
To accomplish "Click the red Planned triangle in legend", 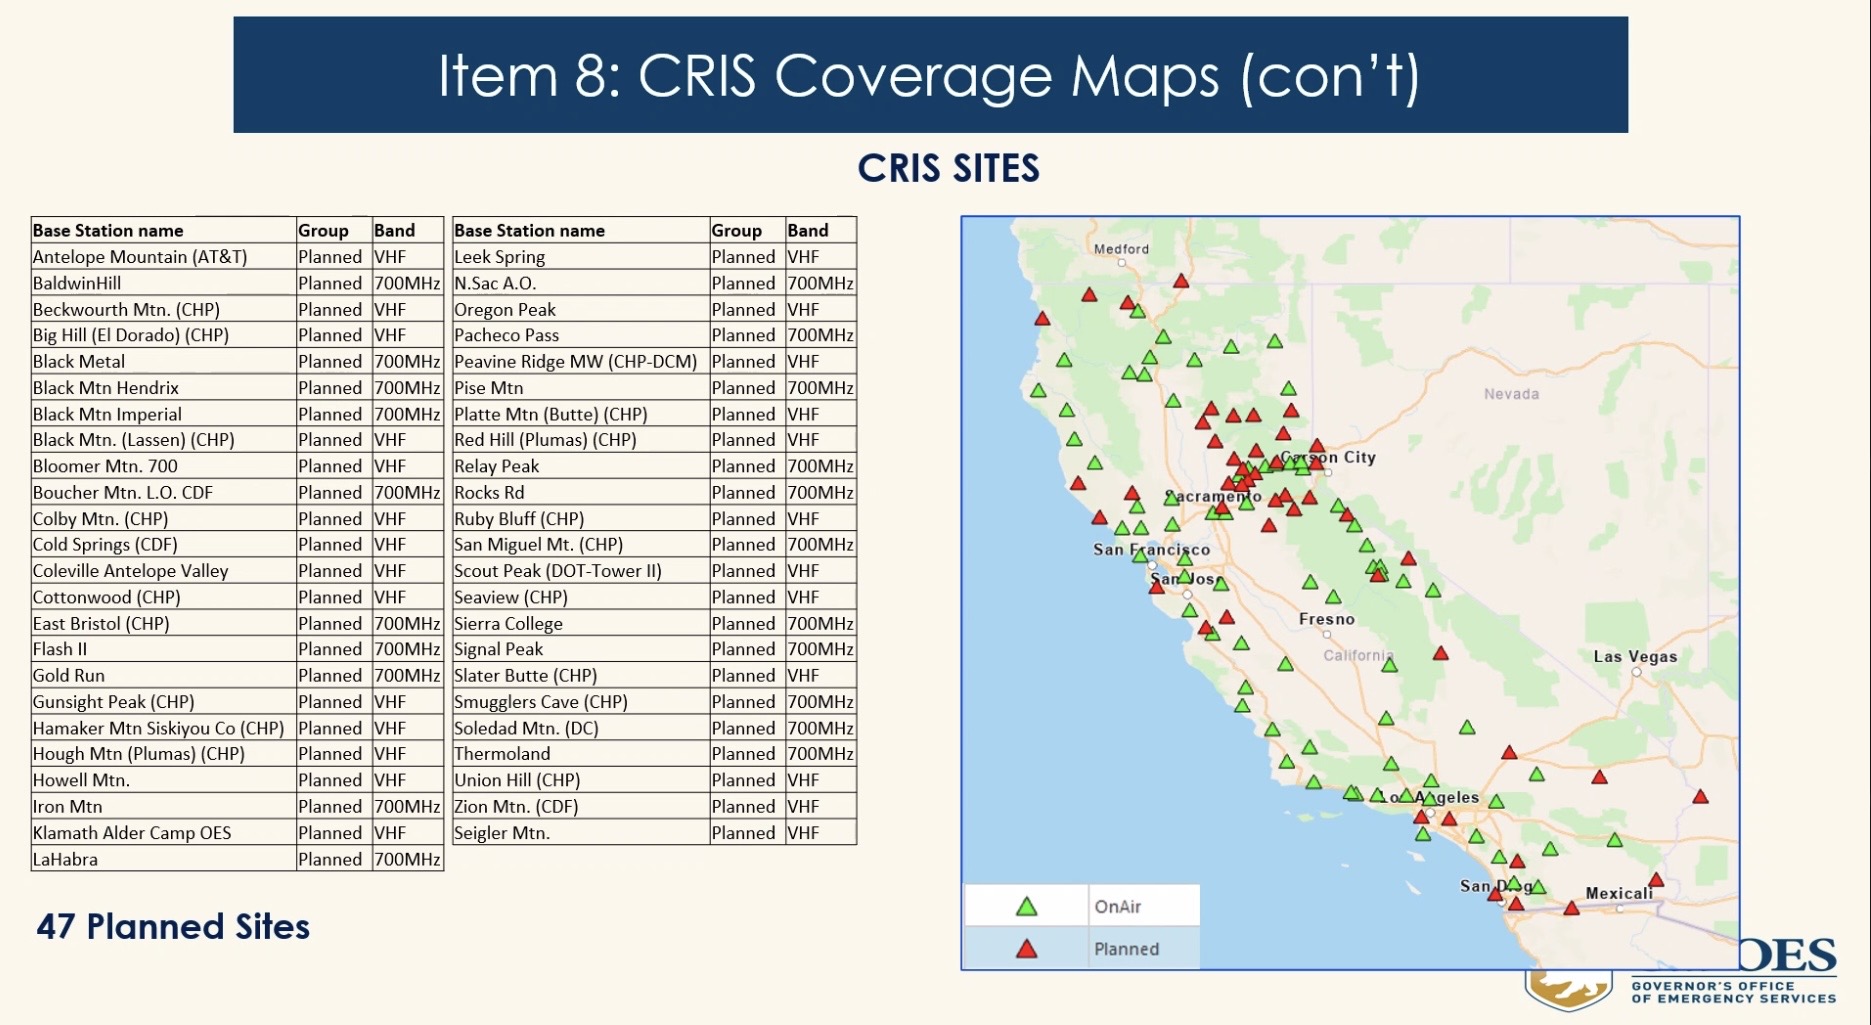I will coord(1026,949).
